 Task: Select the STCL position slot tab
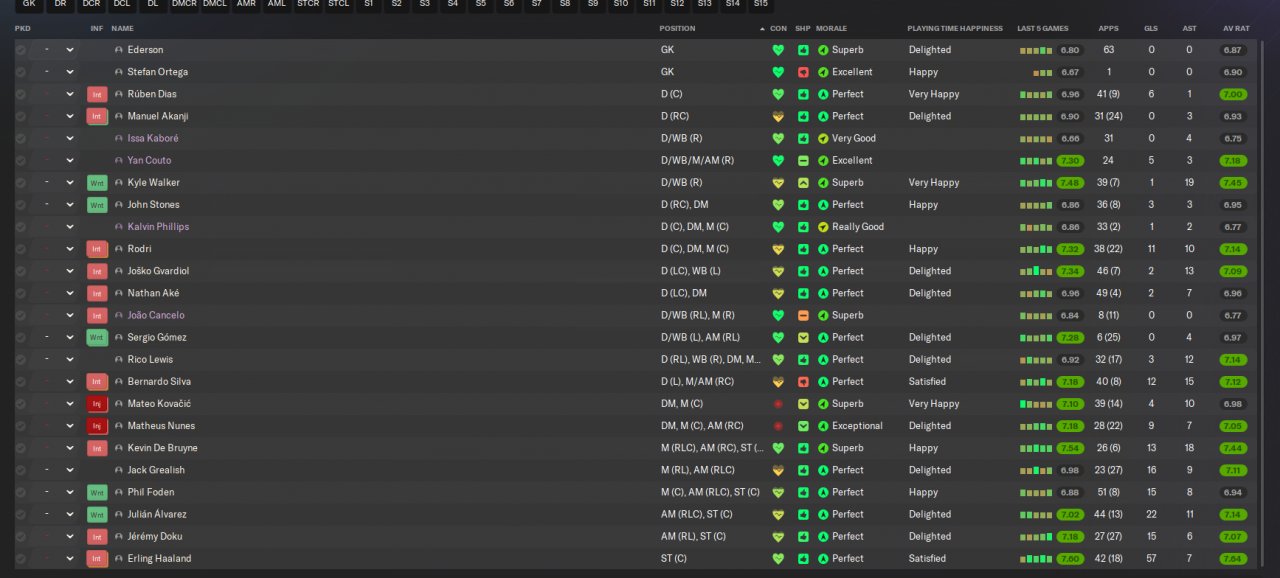tap(339, 5)
